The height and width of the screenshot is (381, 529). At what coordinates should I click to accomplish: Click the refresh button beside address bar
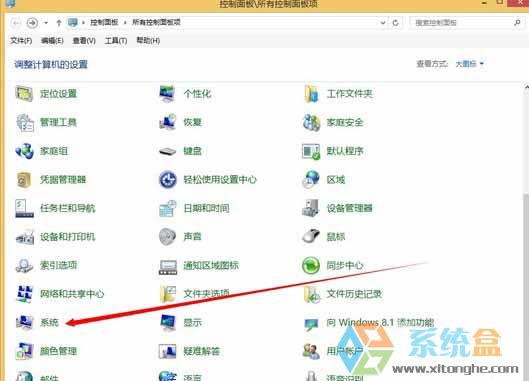pyautogui.click(x=395, y=23)
